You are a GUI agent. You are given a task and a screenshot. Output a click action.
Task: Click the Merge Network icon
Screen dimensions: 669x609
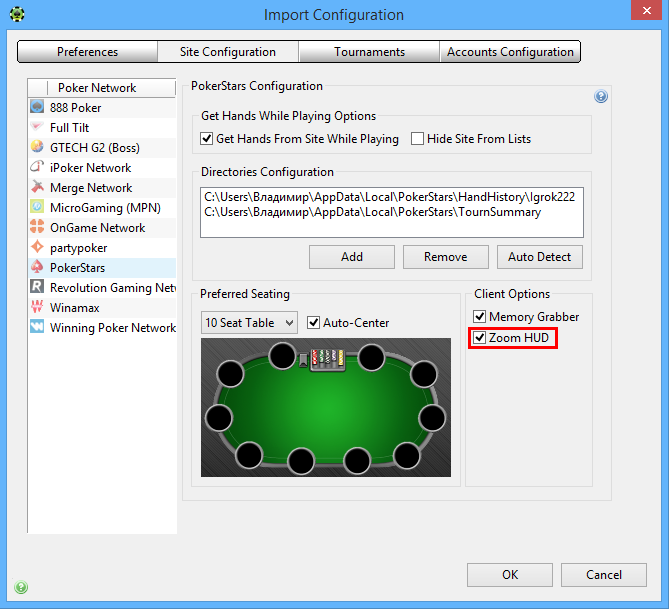pos(37,187)
